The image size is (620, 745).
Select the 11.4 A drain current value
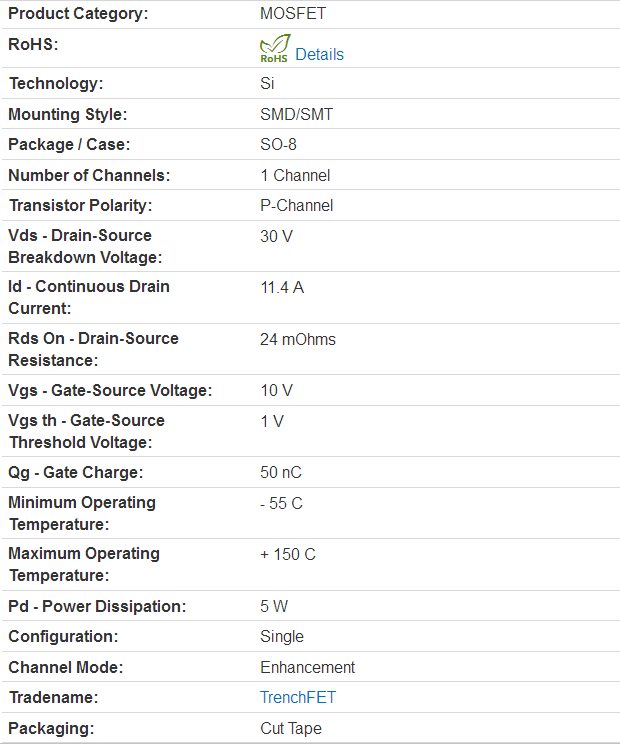point(282,287)
